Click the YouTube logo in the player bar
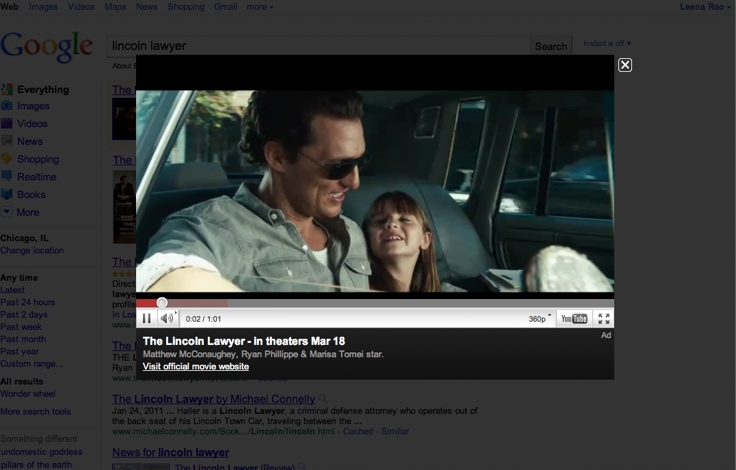The height and width of the screenshot is (470, 736). [x=574, y=319]
